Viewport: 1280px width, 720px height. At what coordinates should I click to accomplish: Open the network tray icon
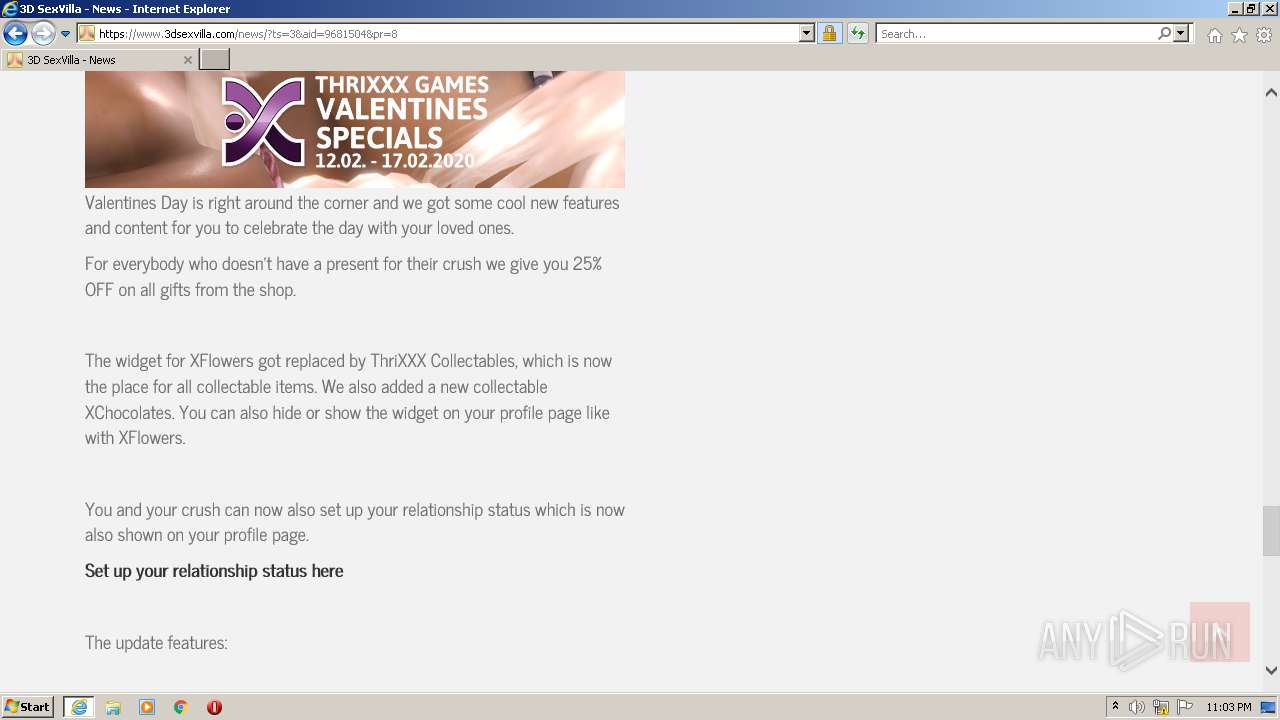pos(1161,707)
